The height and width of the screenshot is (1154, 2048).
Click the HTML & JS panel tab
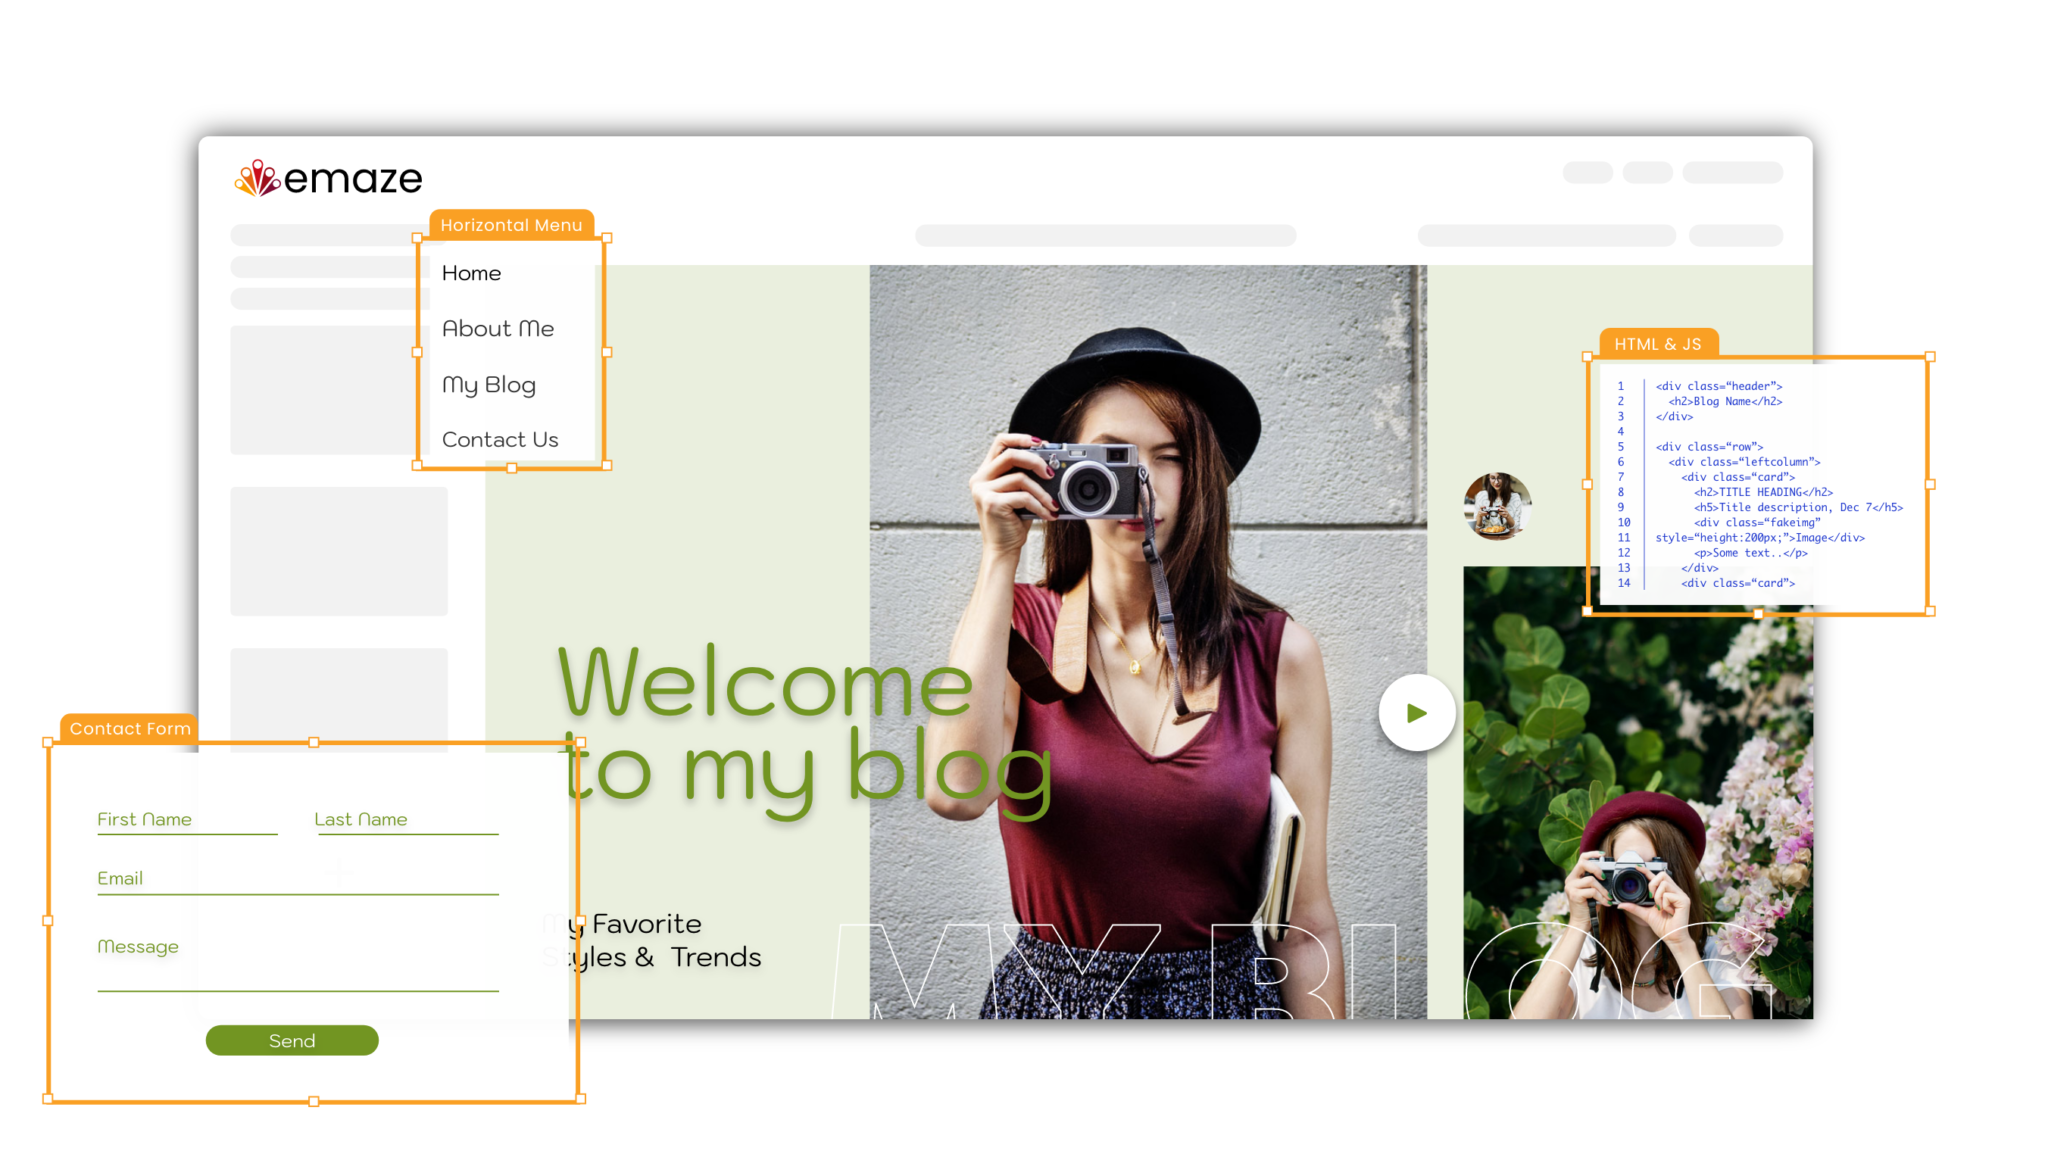pos(1658,344)
